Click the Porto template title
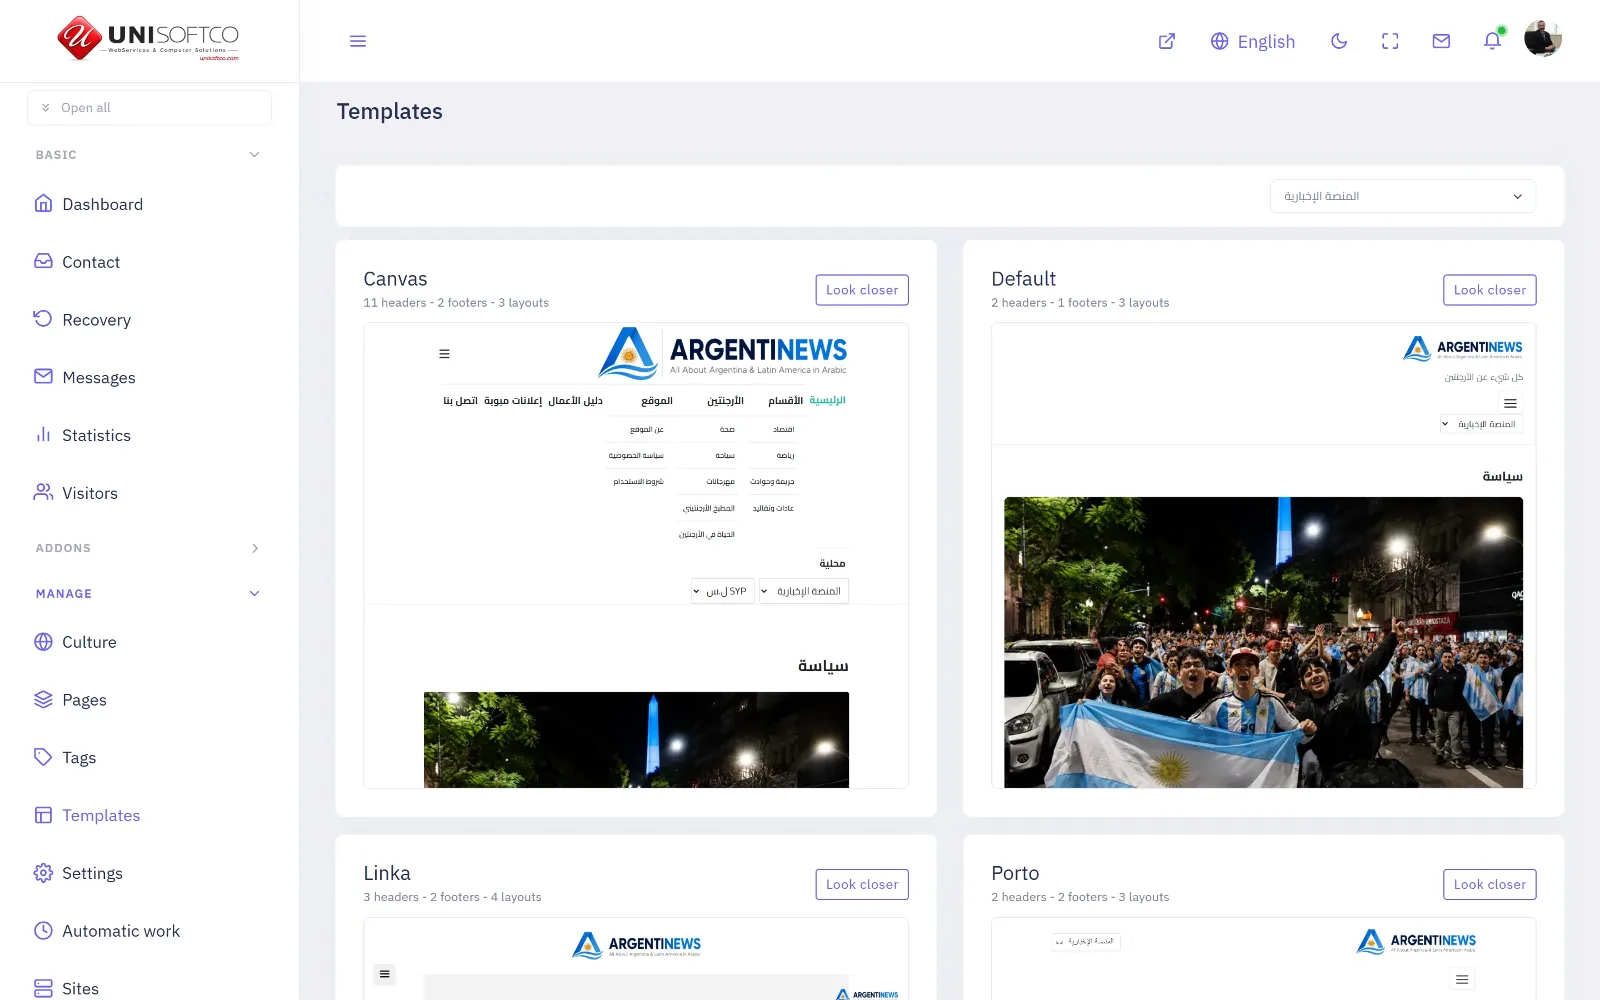This screenshot has width=1600, height=1000. click(1015, 873)
